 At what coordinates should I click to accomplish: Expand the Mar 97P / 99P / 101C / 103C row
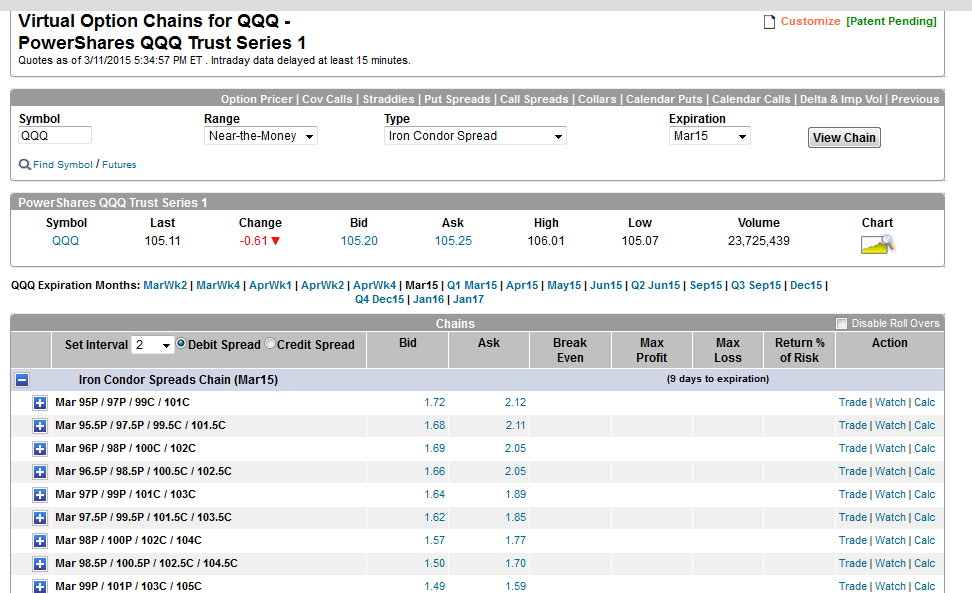point(40,495)
